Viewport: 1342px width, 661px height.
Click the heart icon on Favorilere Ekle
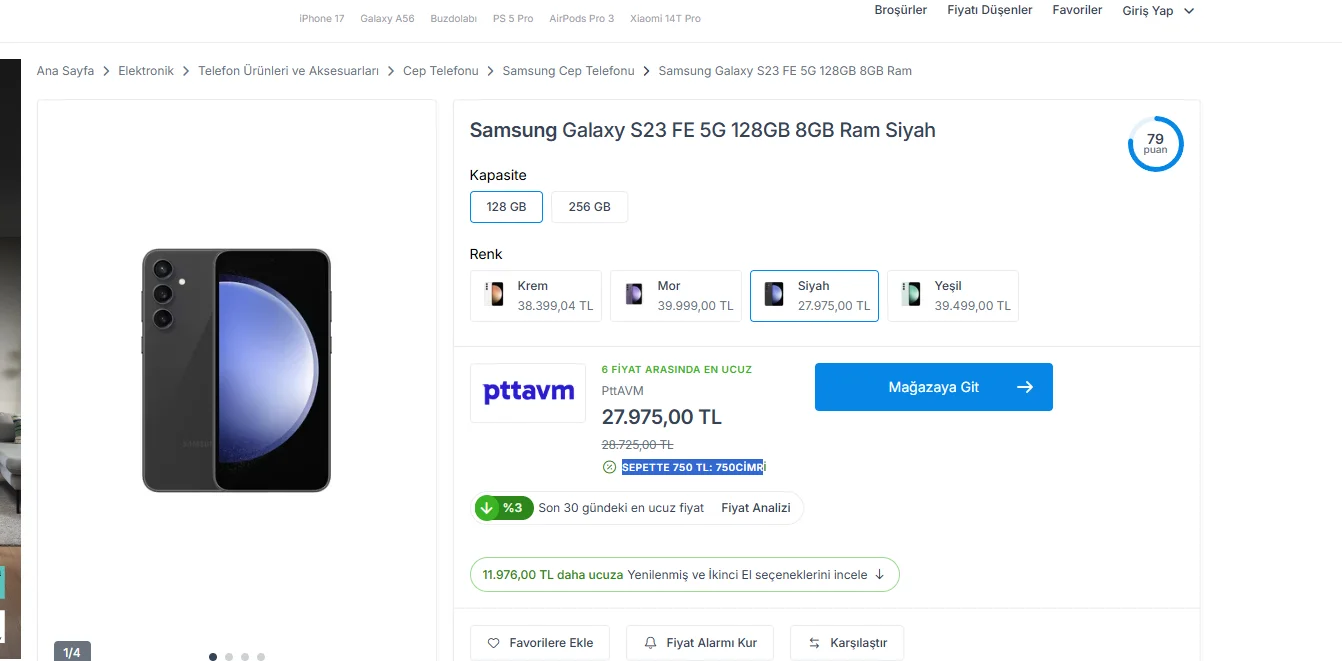(493, 643)
